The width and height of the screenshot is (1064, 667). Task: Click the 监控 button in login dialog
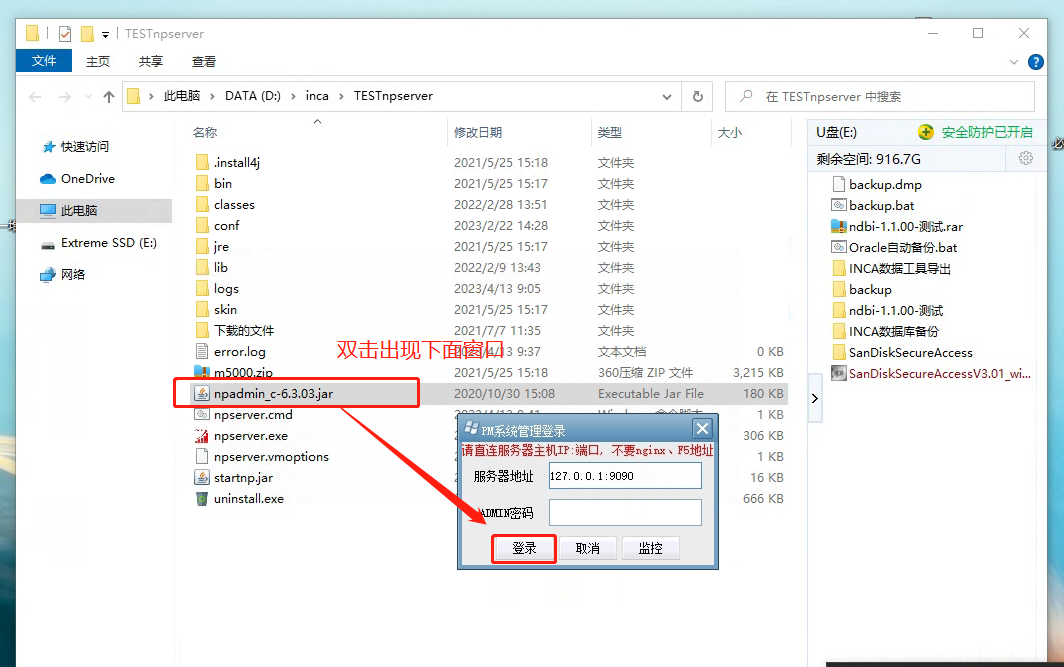click(x=651, y=548)
